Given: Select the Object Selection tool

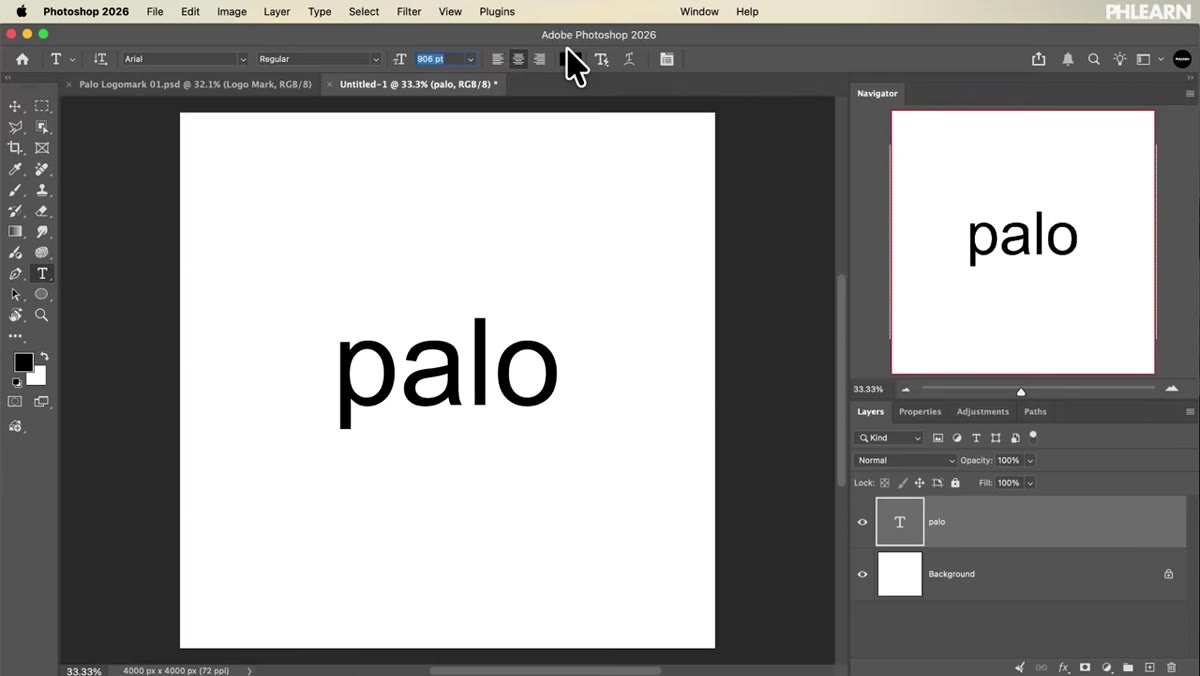Looking at the screenshot, I should pos(42,127).
